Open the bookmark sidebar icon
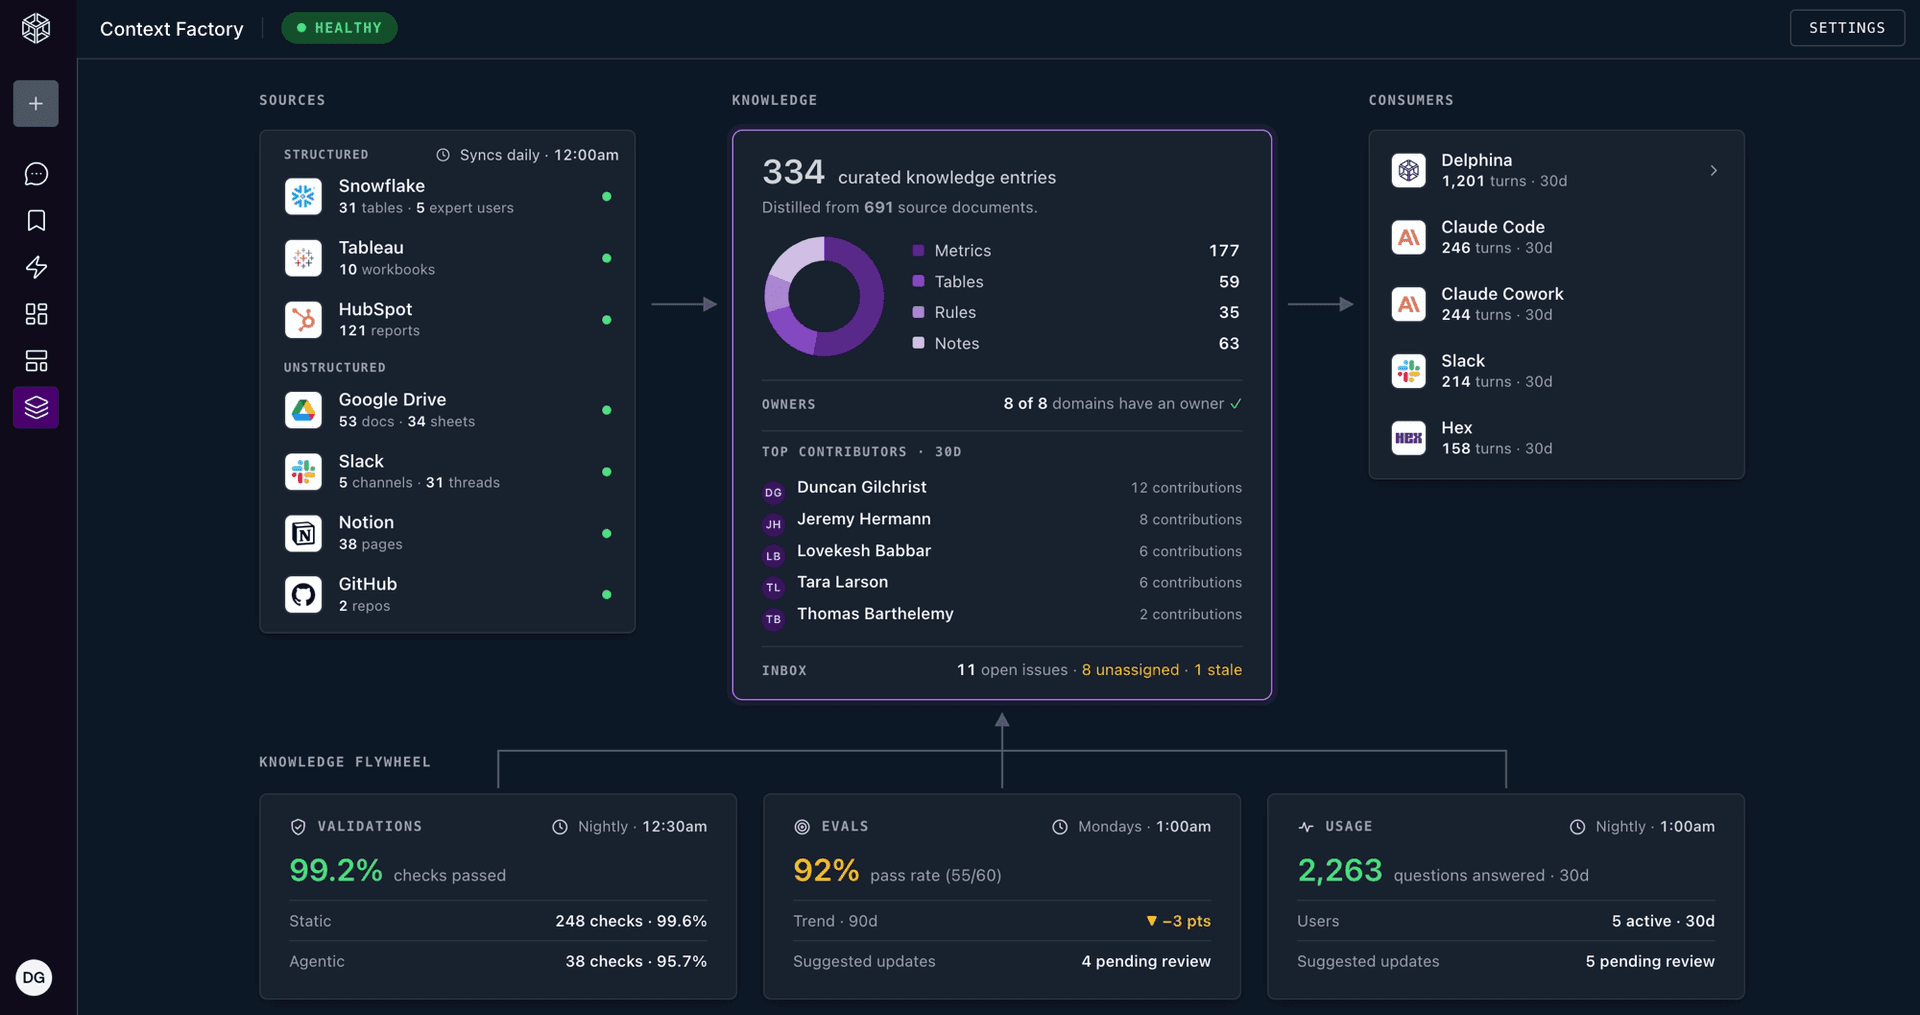The width and height of the screenshot is (1920, 1015). 36,220
